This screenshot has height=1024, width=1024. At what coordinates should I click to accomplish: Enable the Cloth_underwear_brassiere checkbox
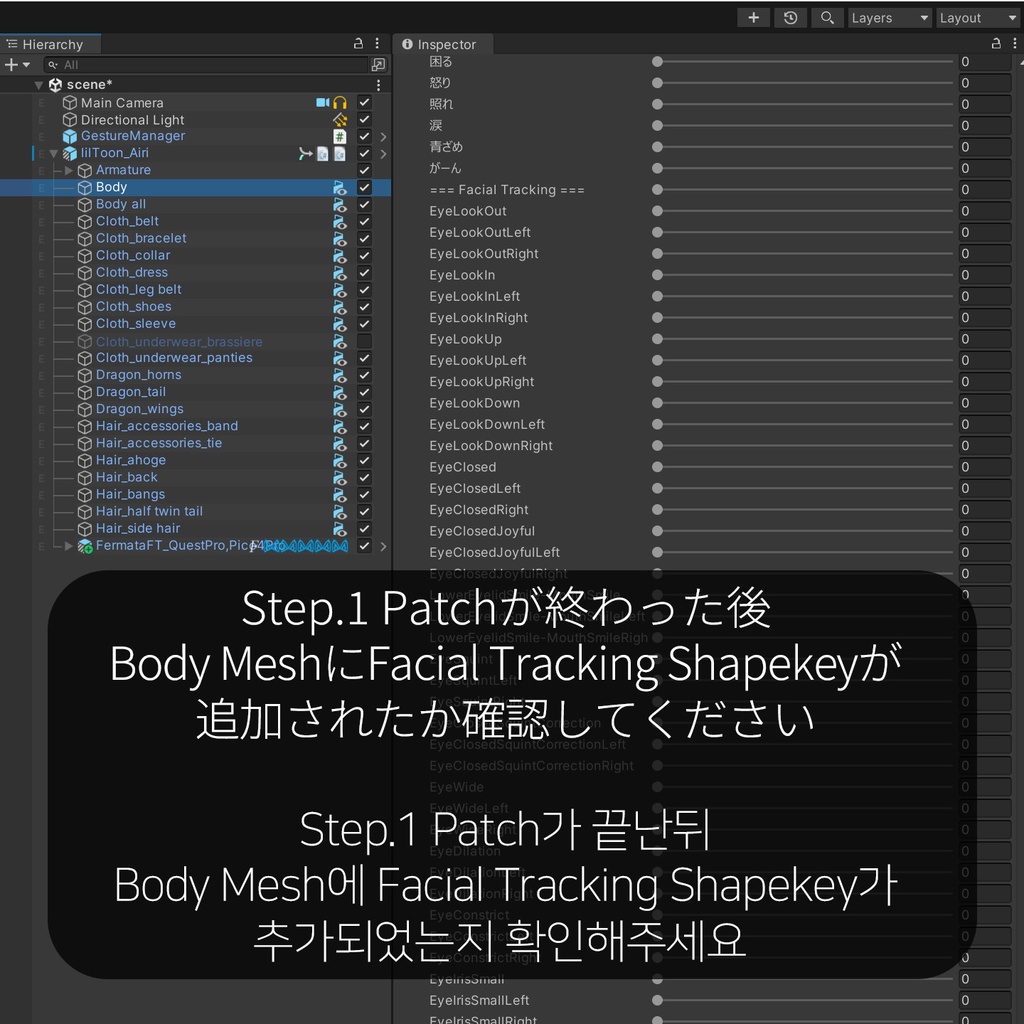(364, 341)
